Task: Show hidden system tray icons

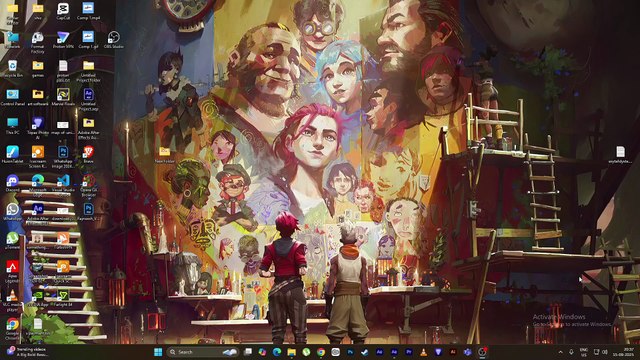Action: coord(560,352)
